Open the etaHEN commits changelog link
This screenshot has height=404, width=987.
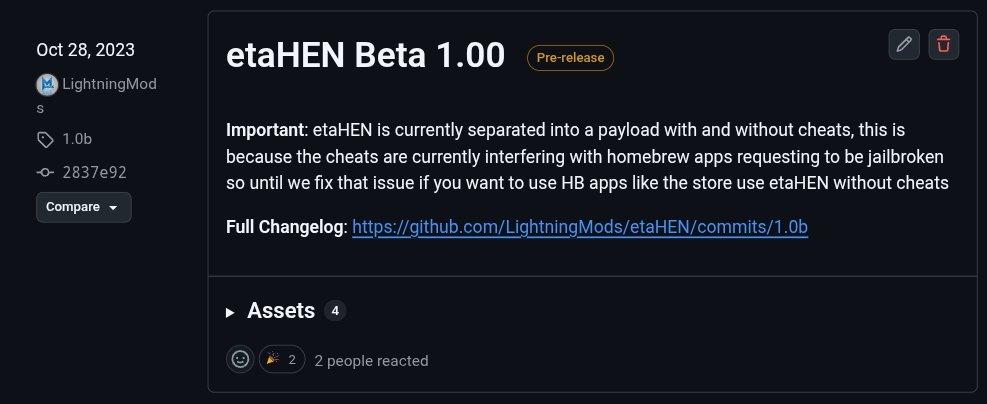[x=580, y=227]
